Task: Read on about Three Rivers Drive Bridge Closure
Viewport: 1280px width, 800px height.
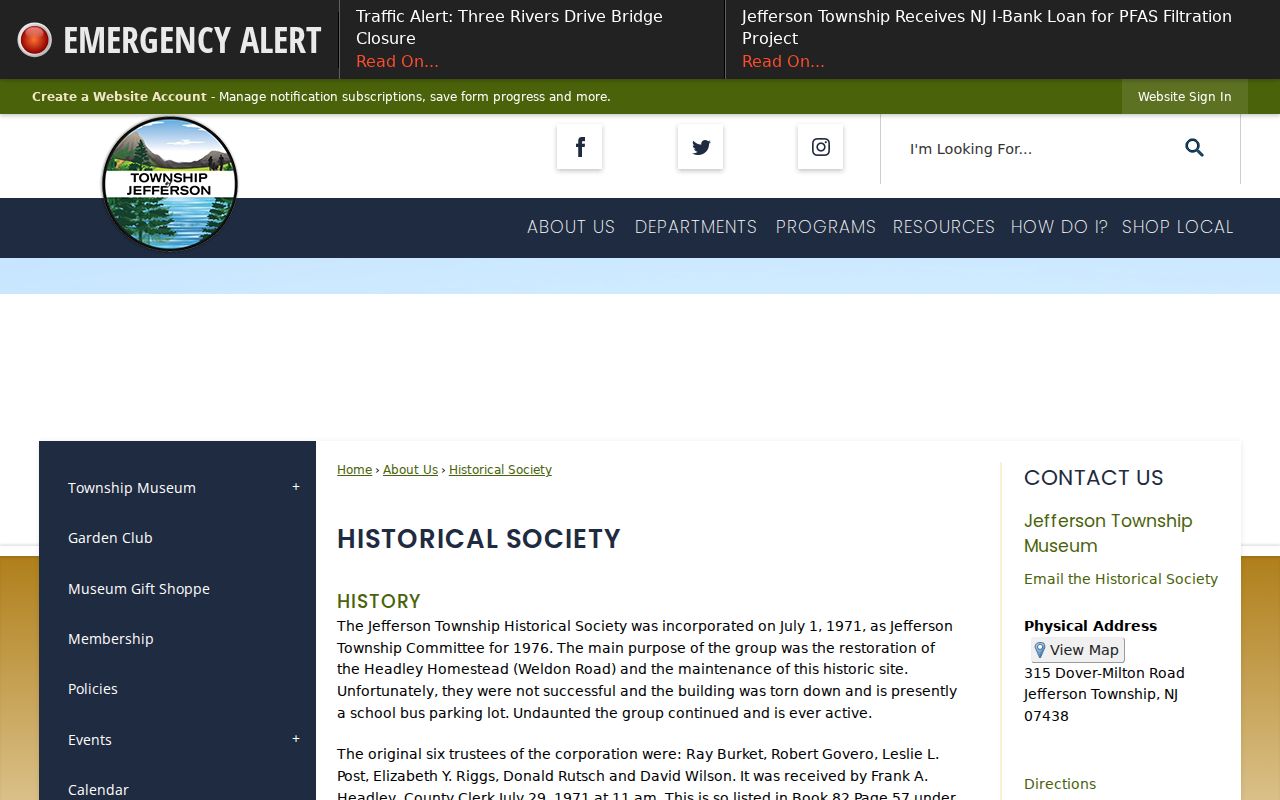Action: 397,61
